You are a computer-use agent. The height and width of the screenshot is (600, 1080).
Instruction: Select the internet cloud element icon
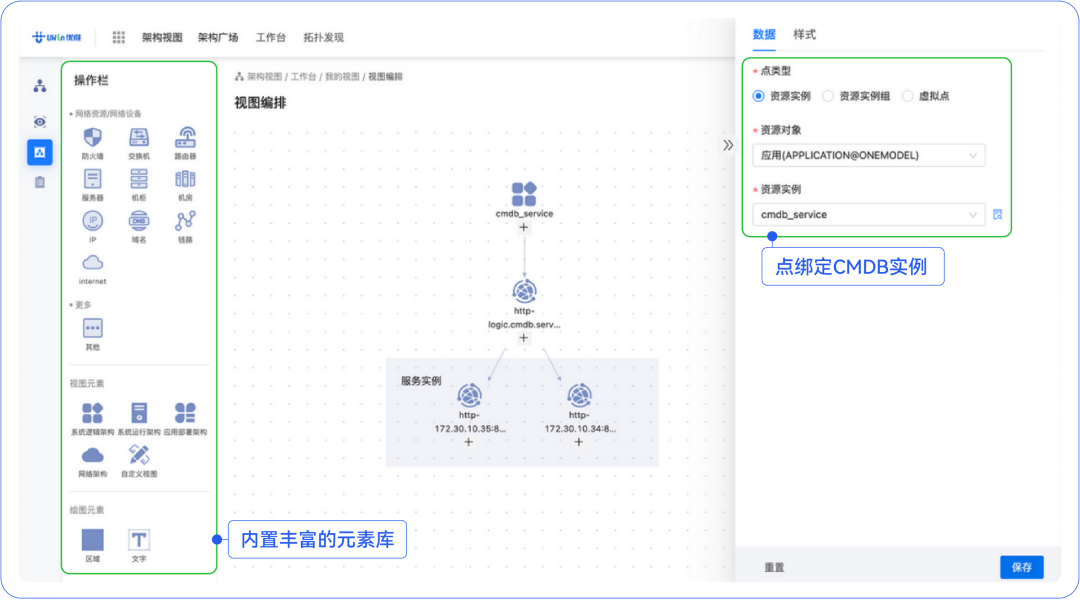pyautogui.click(x=92, y=262)
